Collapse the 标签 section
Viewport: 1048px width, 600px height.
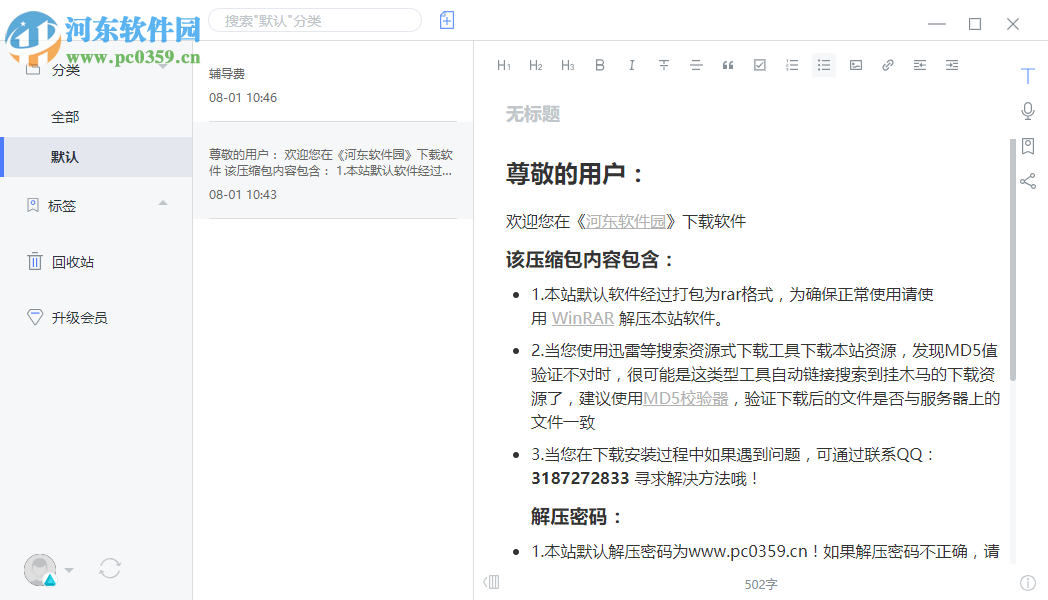[x=163, y=204]
